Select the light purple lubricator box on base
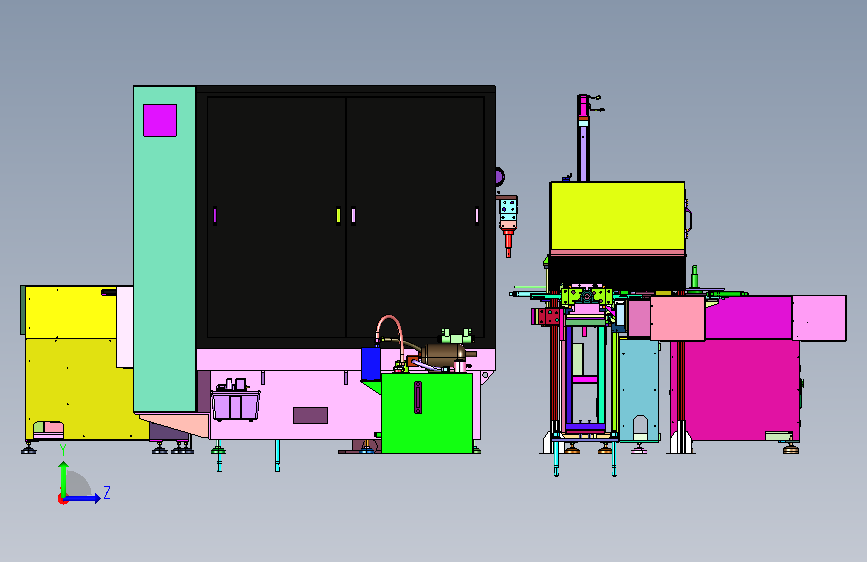The width and height of the screenshot is (867, 562). coord(236,405)
